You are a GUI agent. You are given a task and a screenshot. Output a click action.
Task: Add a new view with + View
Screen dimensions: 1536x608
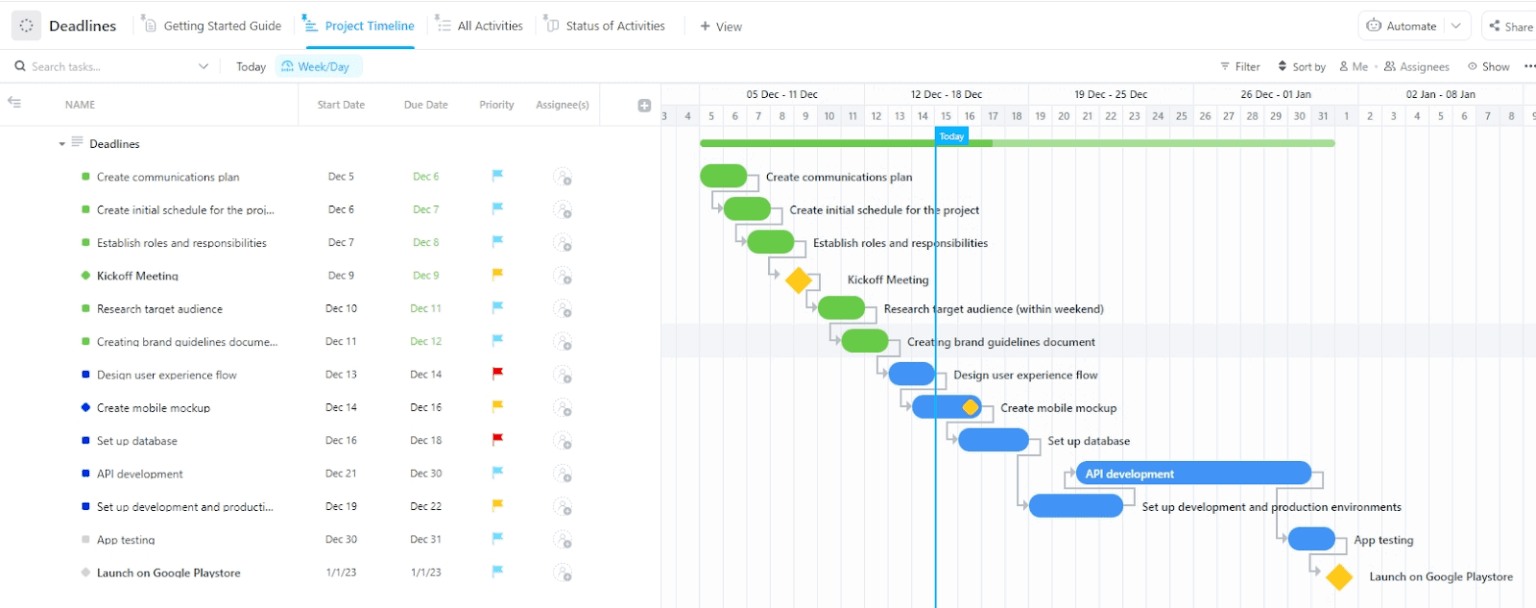[x=720, y=26]
